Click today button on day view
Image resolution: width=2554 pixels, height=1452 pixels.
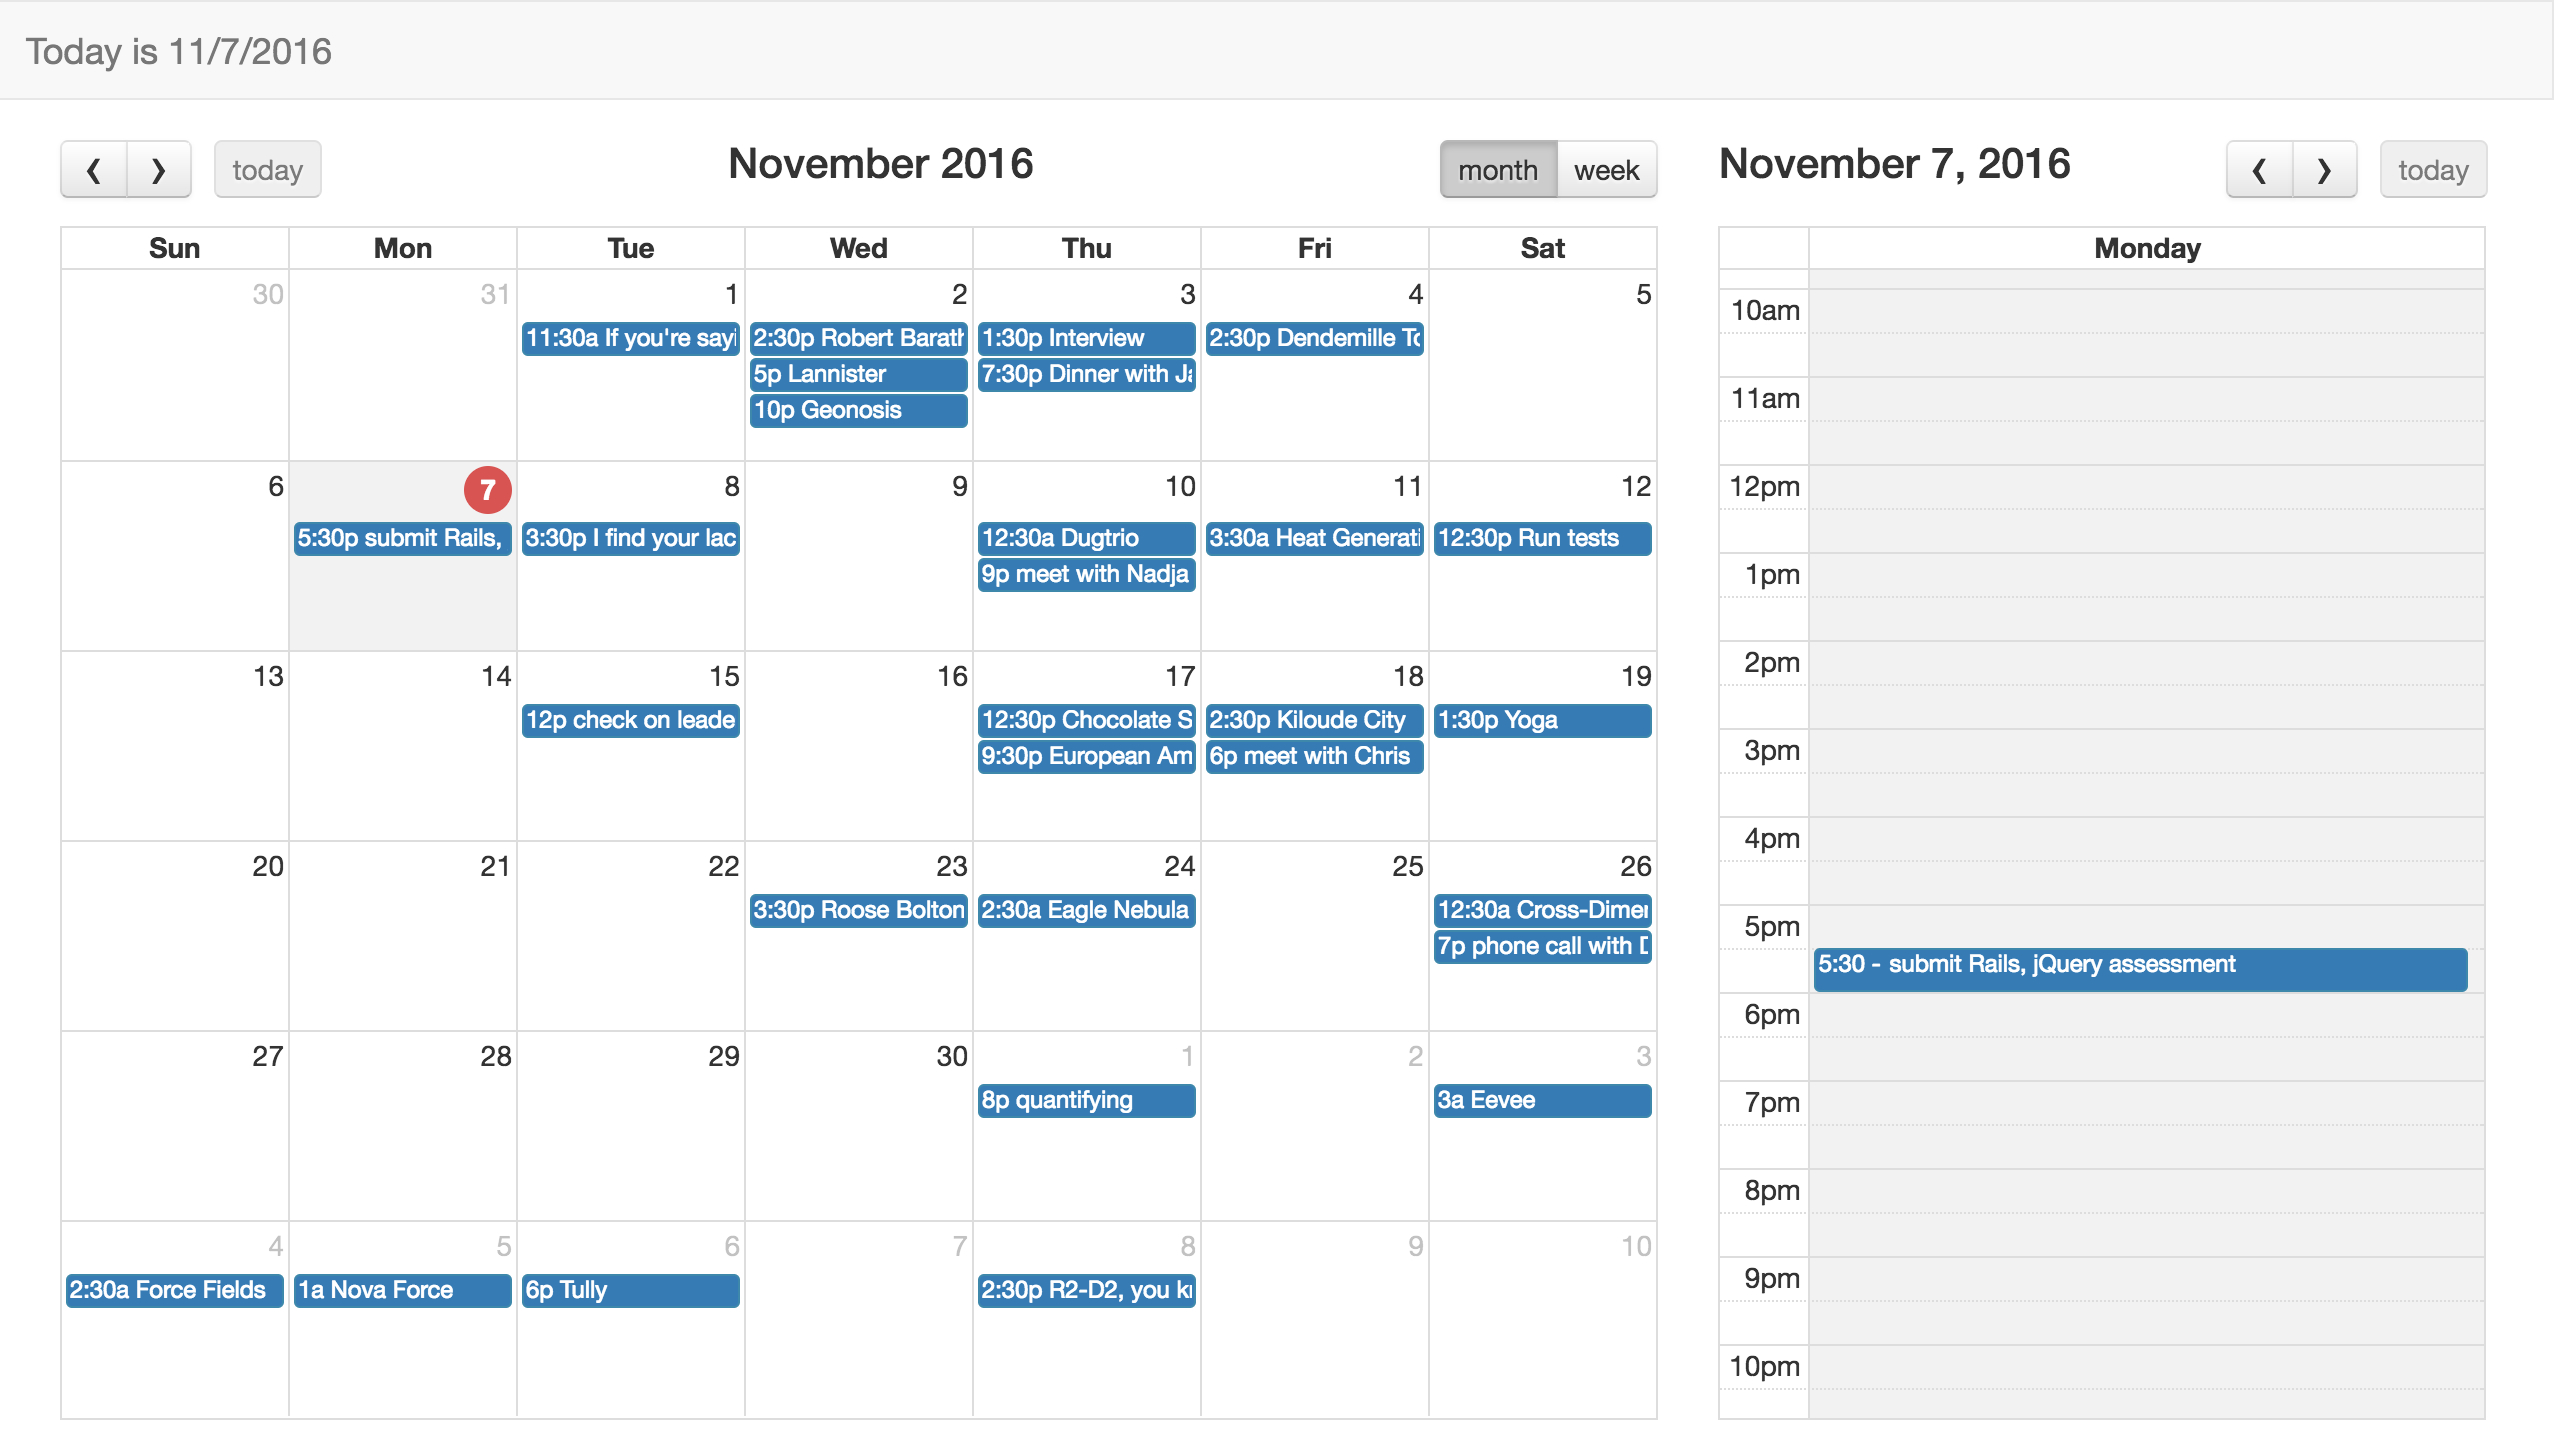pyautogui.click(x=2435, y=168)
